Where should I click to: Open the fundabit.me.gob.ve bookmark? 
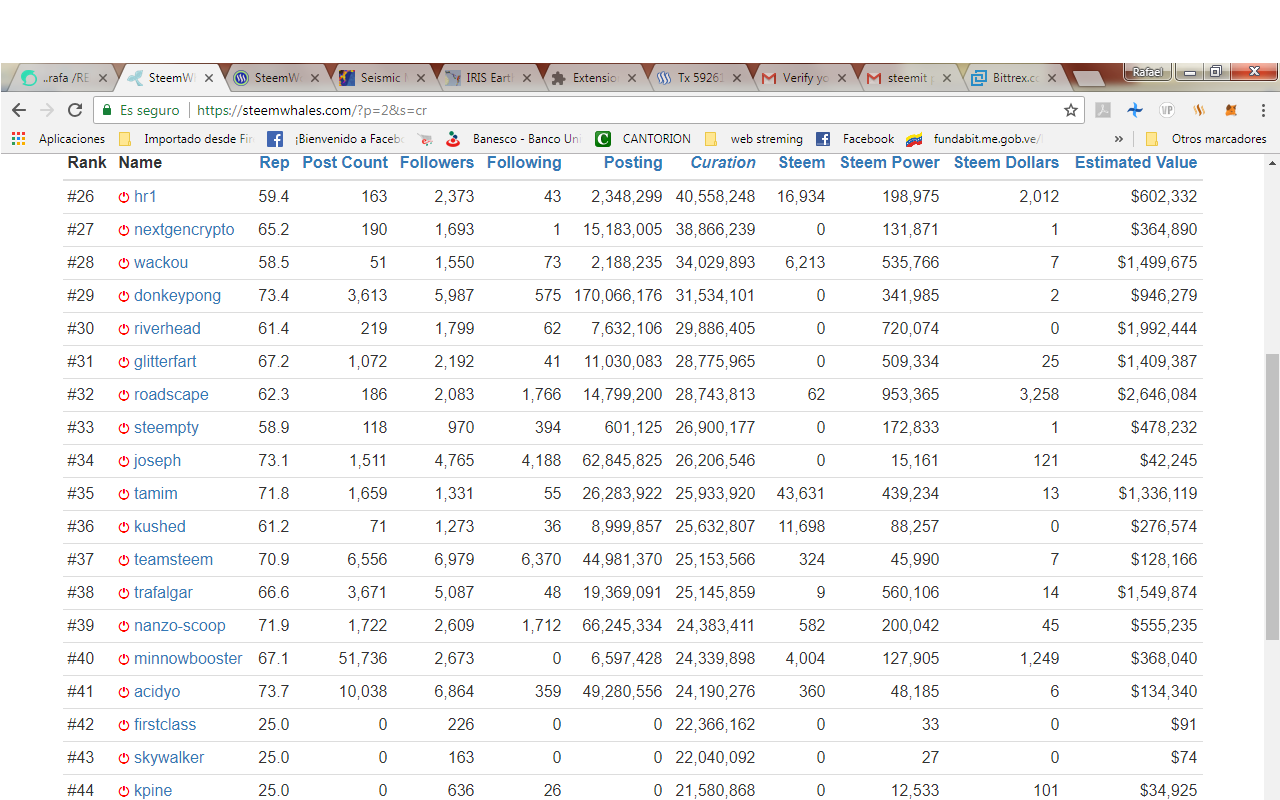click(x=974, y=139)
